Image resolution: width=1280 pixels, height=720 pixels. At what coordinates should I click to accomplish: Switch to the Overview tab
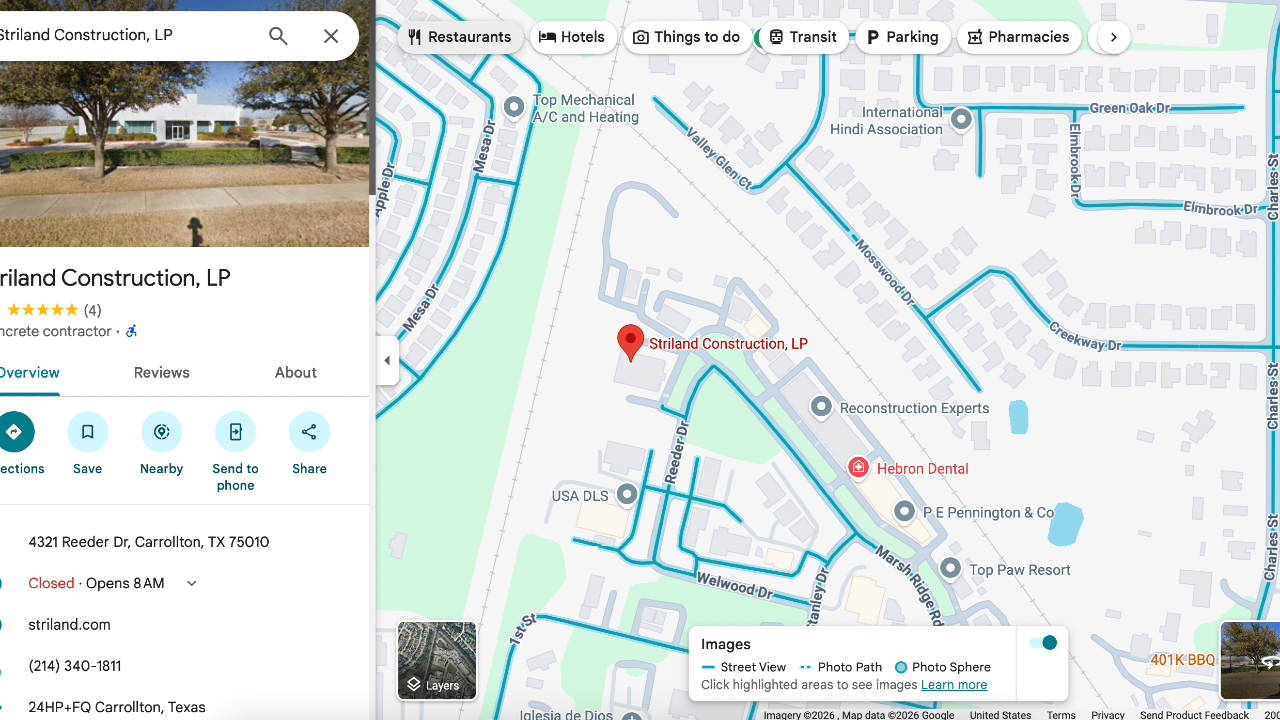(30, 372)
